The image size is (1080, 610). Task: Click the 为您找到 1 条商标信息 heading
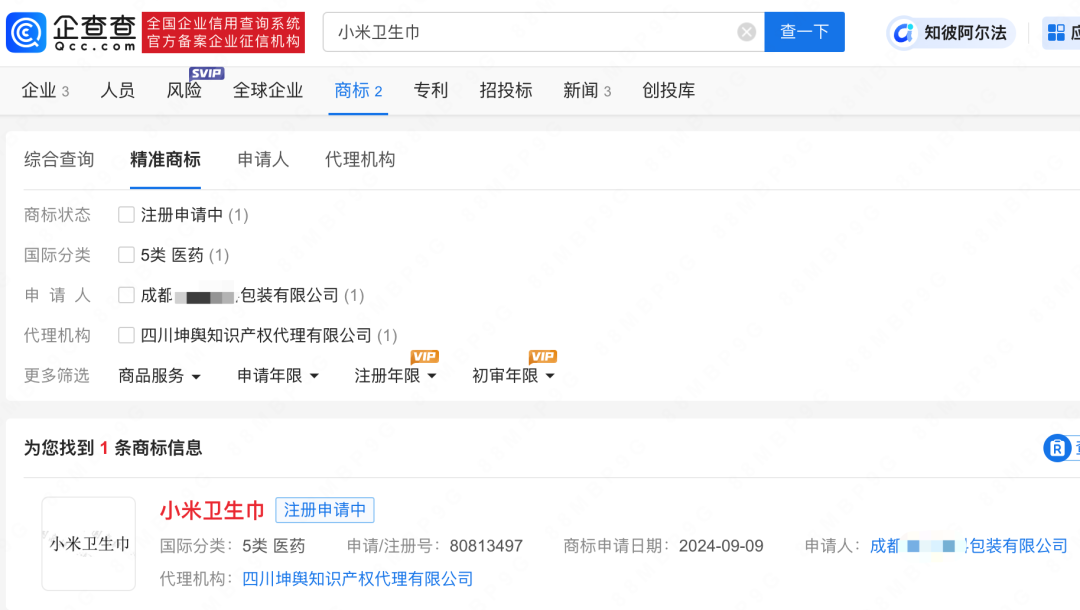(113, 448)
